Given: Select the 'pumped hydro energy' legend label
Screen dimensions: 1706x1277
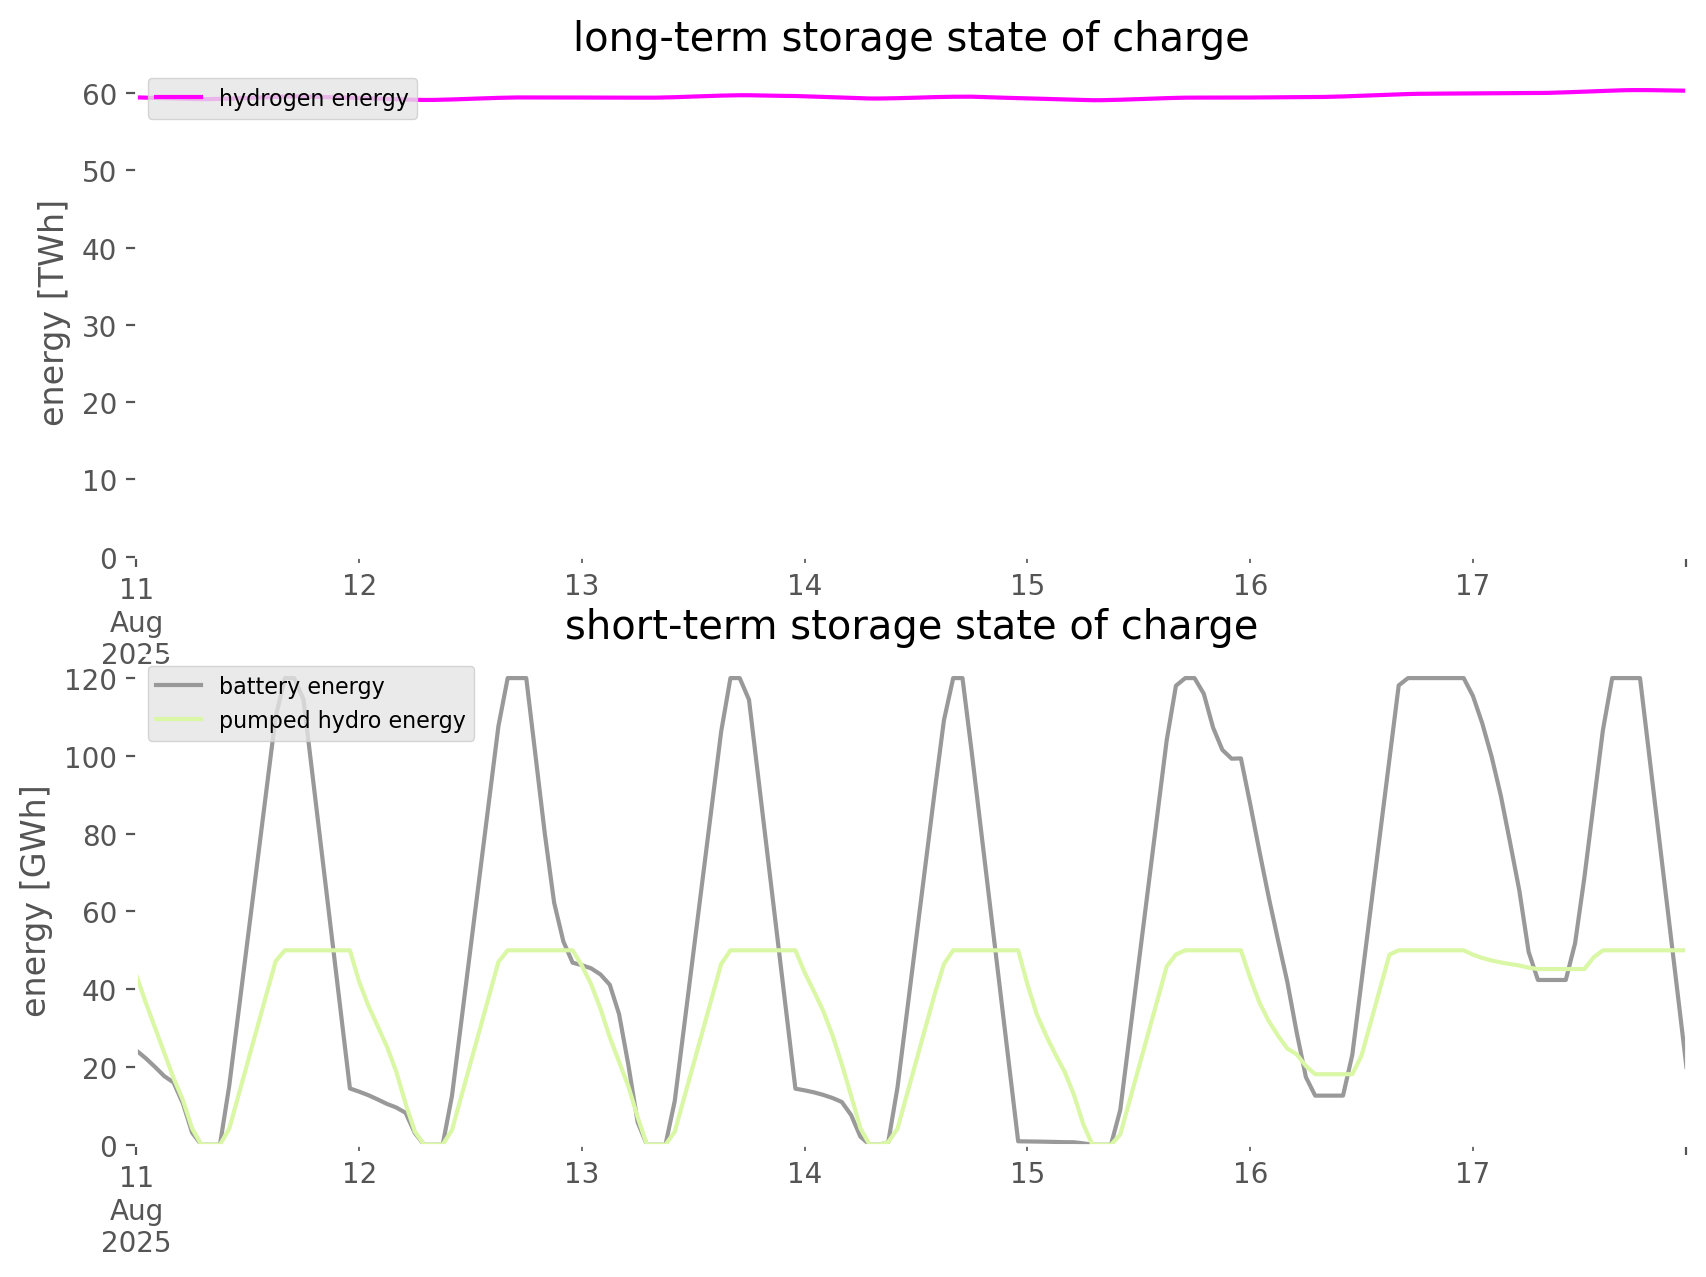Looking at the screenshot, I should tap(342, 721).
